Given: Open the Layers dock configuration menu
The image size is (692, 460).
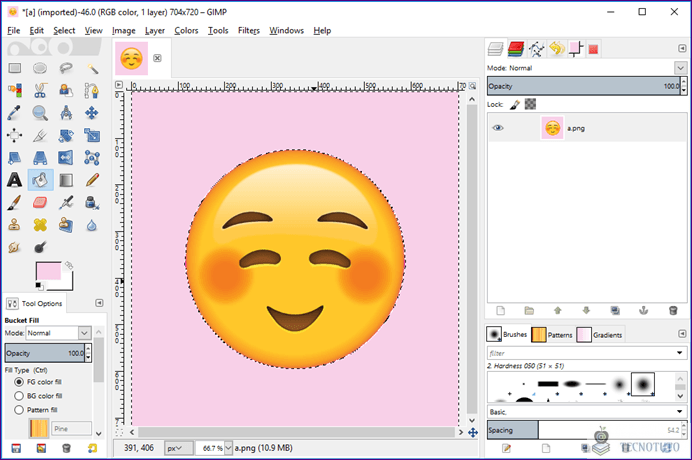Looking at the screenshot, I should tap(682, 48).
